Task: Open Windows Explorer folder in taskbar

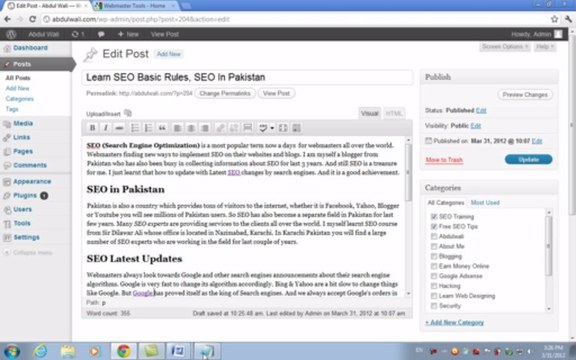Action: point(68,352)
